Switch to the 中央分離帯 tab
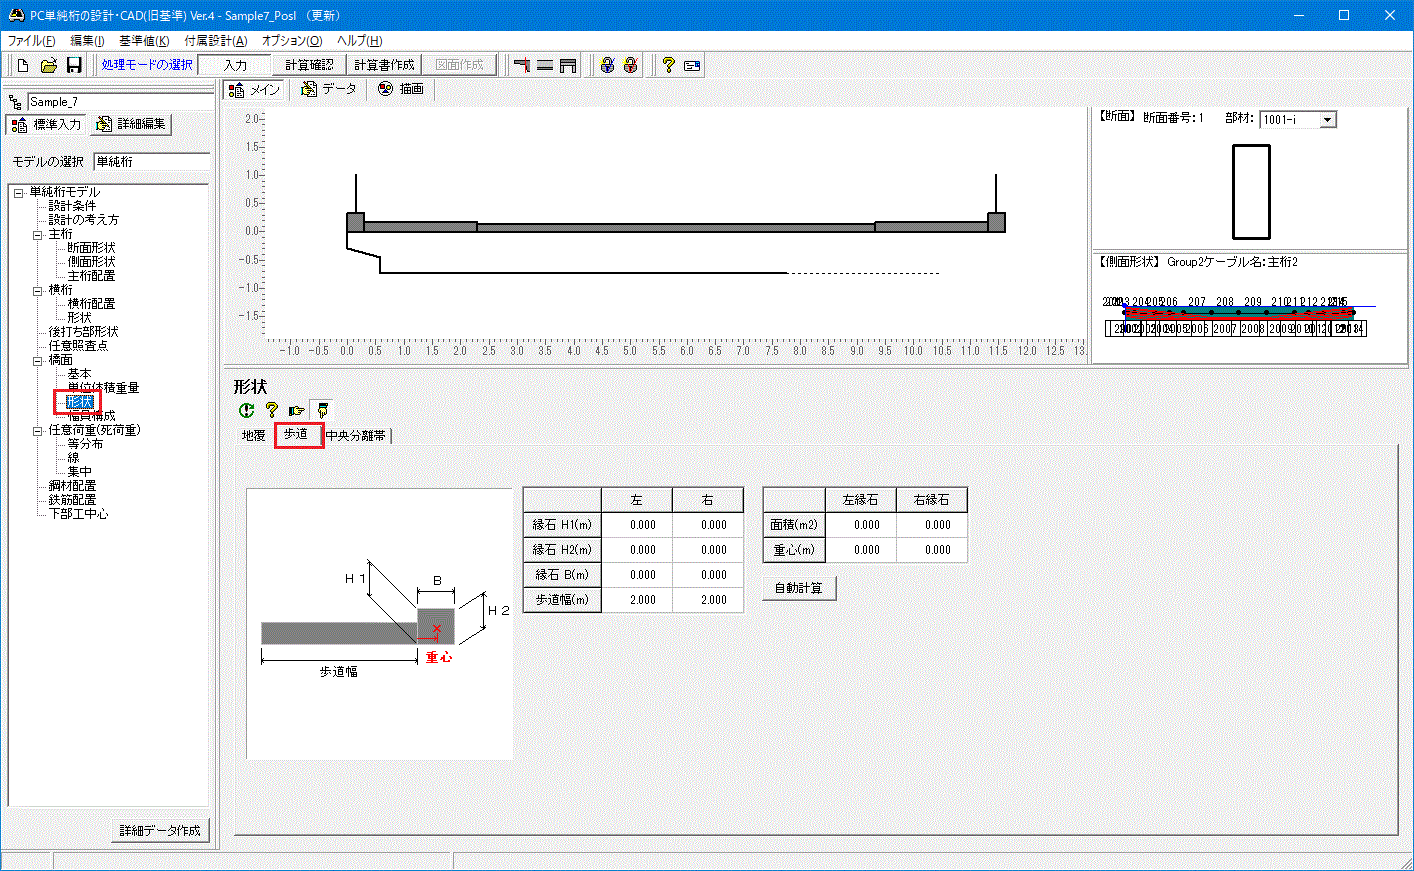1414x871 pixels. coord(356,436)
